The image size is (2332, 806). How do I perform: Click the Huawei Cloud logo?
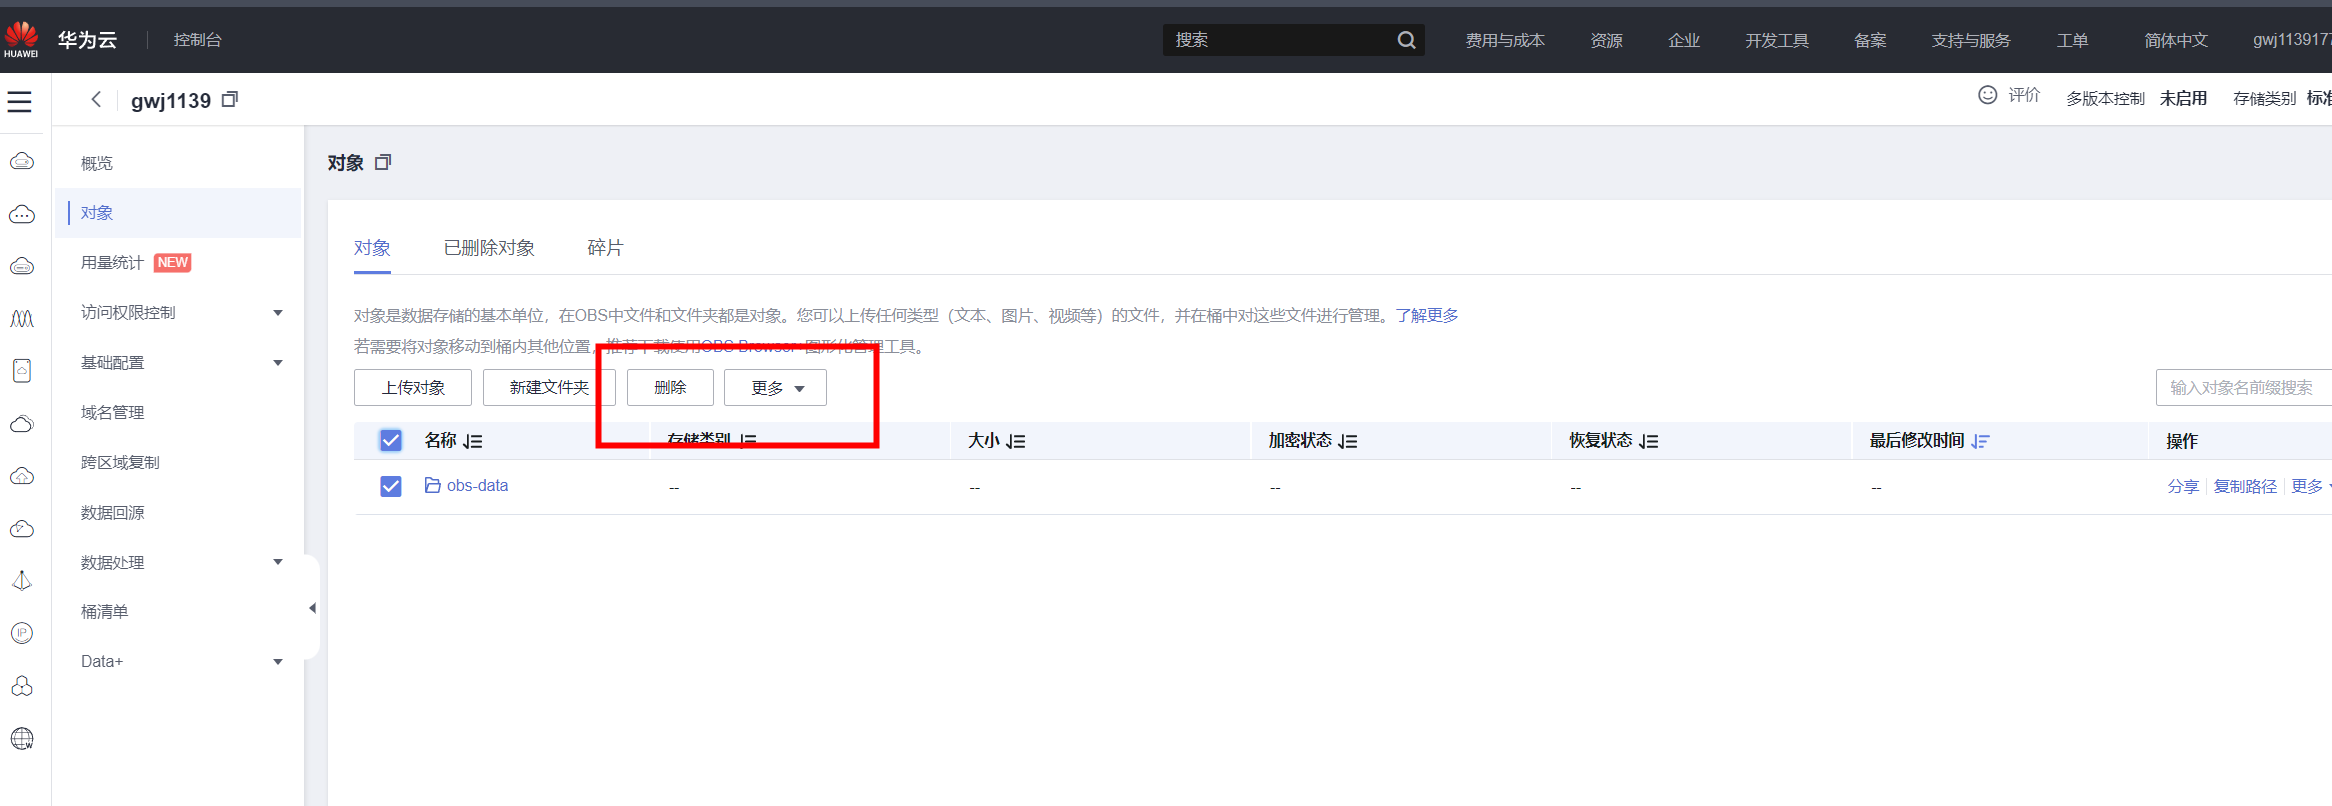pos(21,39)
